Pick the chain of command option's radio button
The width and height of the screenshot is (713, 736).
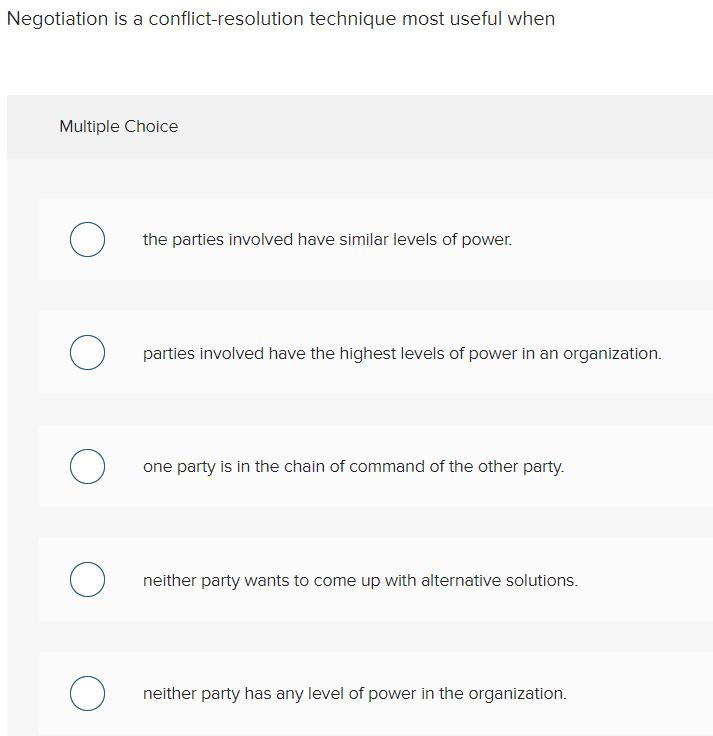click(87, 467)
